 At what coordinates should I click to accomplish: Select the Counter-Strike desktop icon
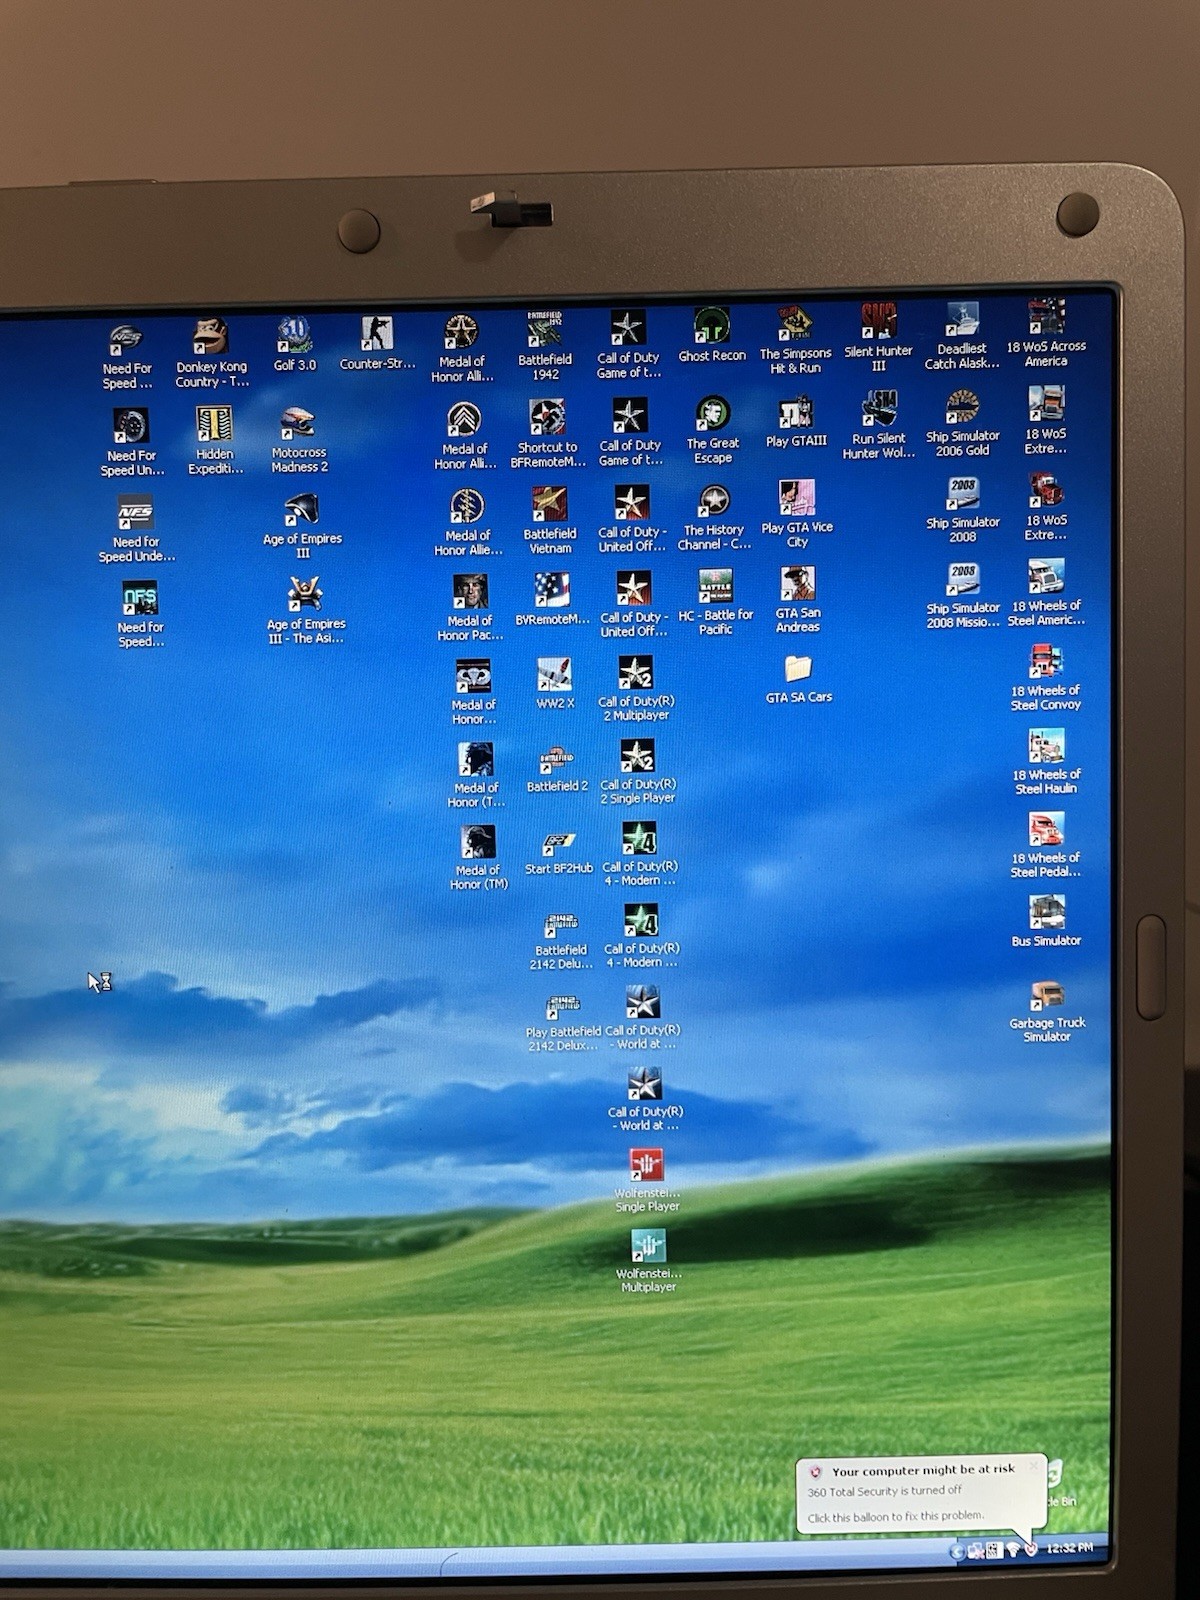pyautogui.click(x=377, y=344)
